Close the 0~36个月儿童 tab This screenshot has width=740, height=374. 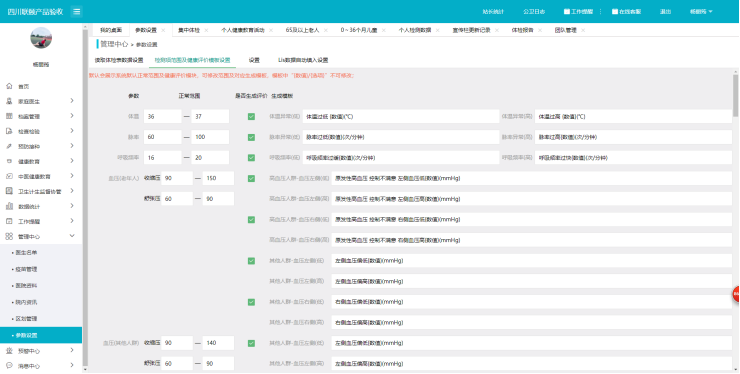pos(384,30)
